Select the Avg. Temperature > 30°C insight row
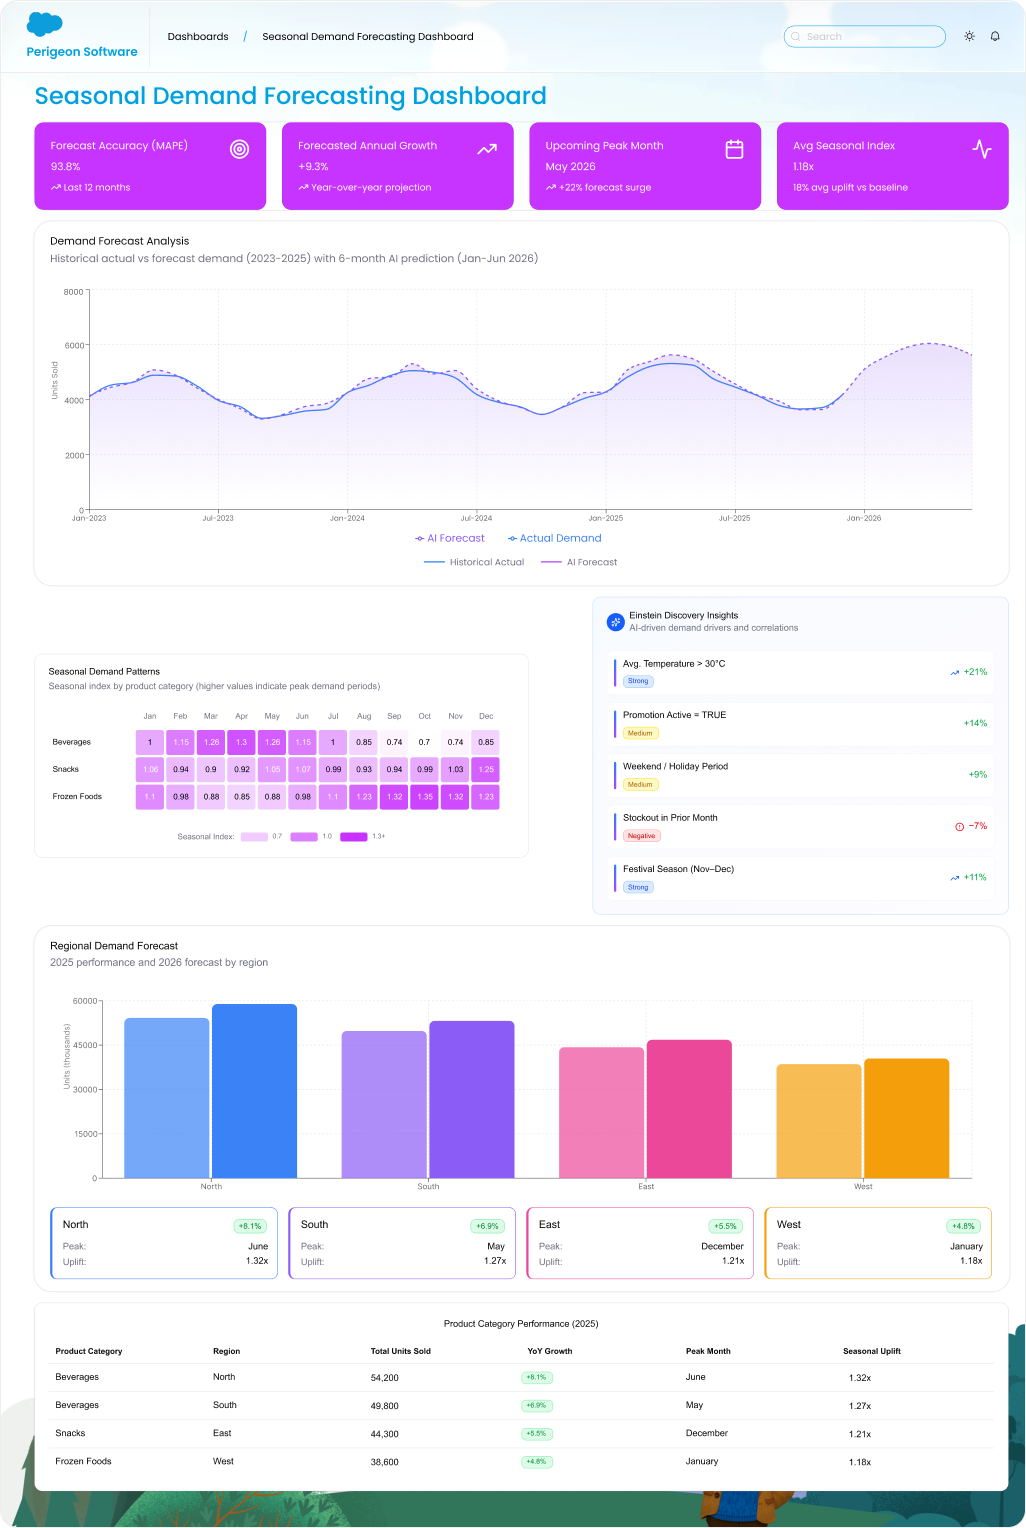 [800, 672]
